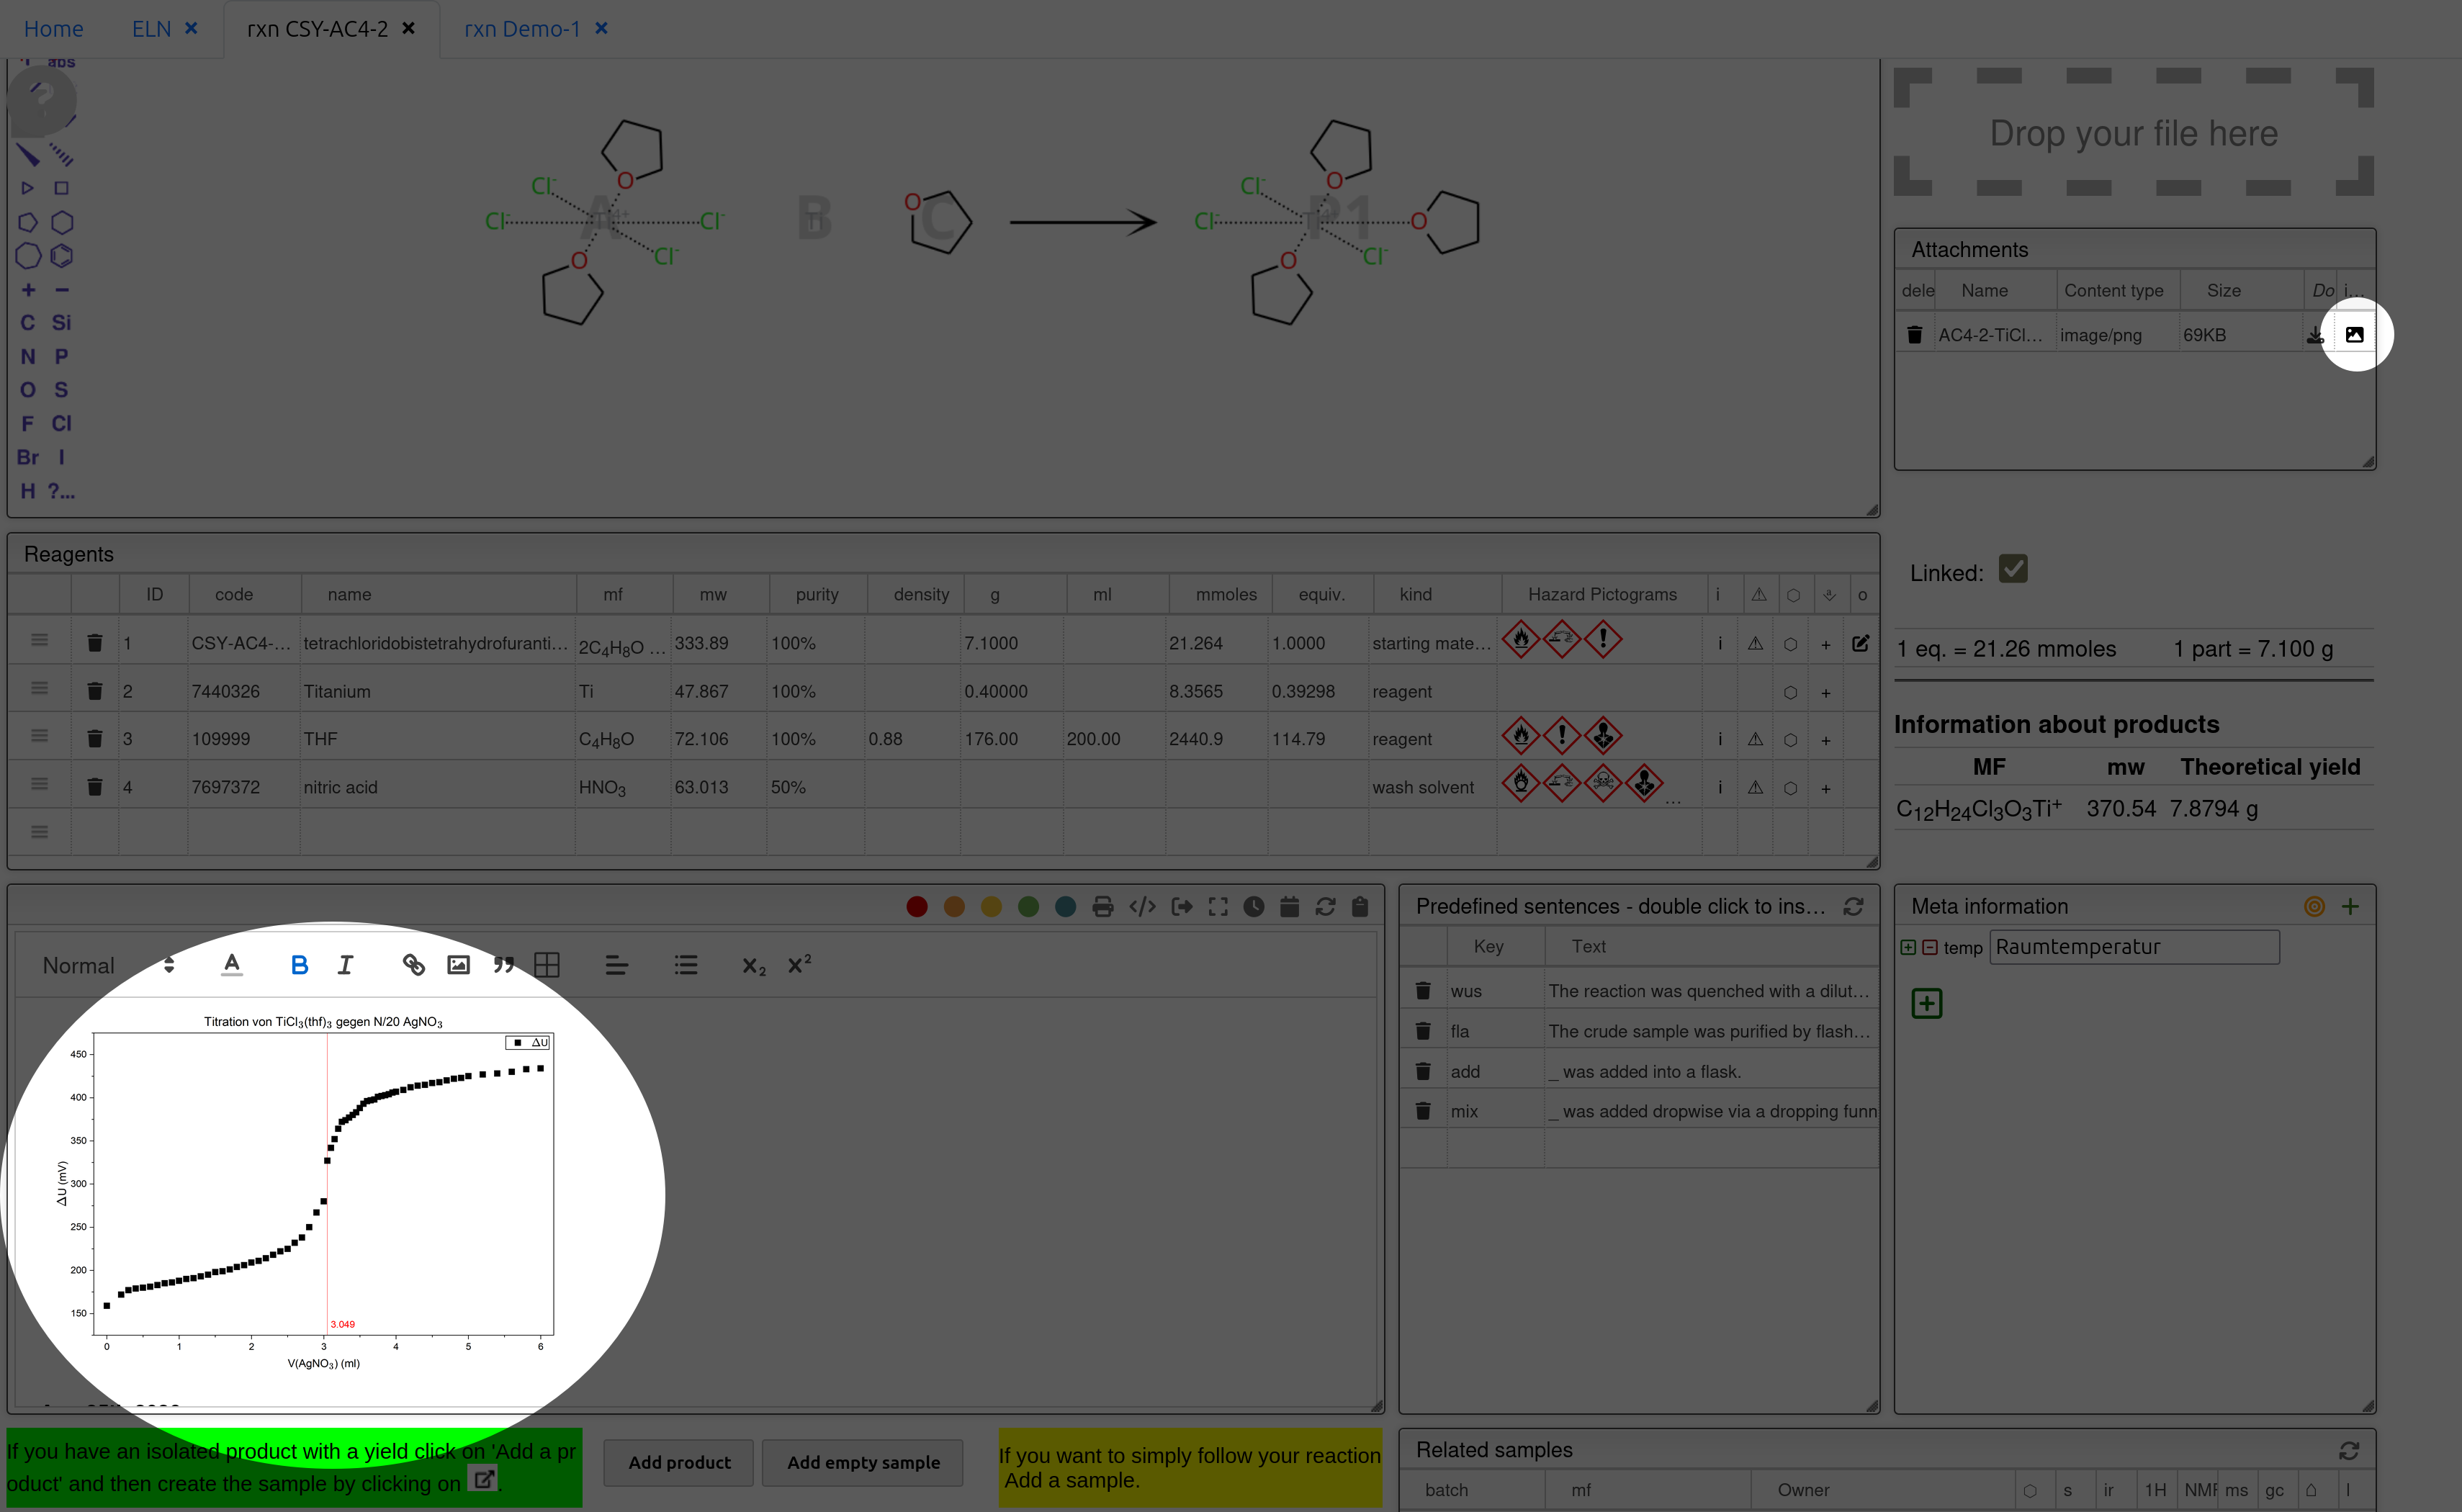
Task: Switch to the Home tab
Action: pos(54,29)
